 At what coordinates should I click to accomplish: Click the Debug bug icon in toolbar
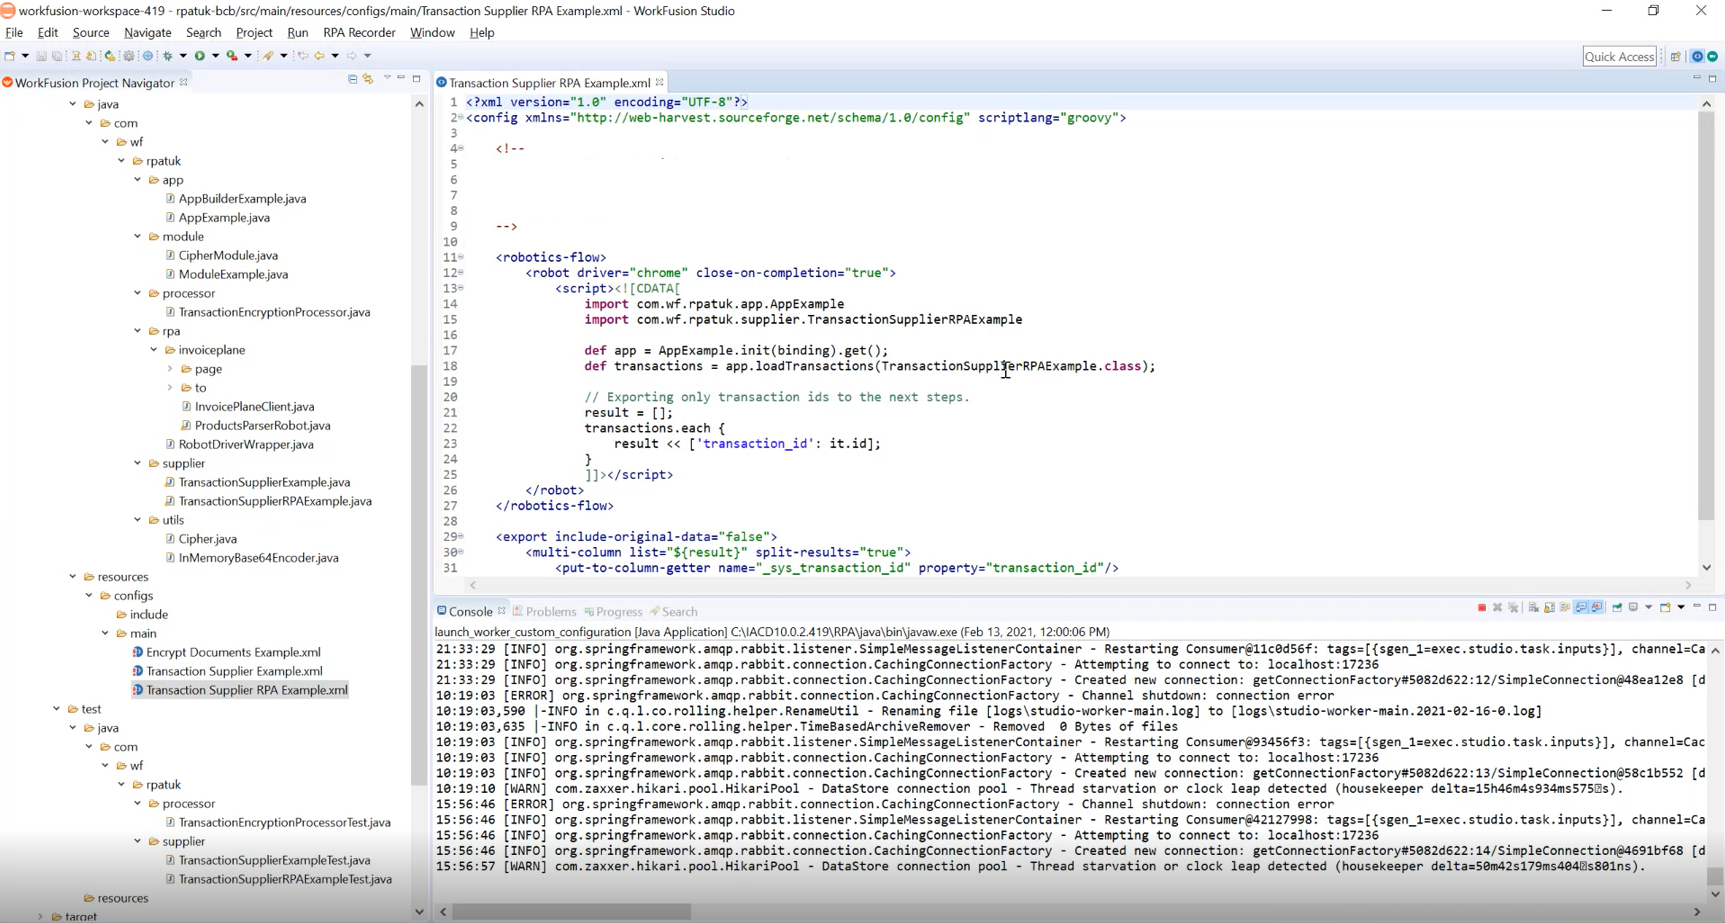[x=167, y=56]
